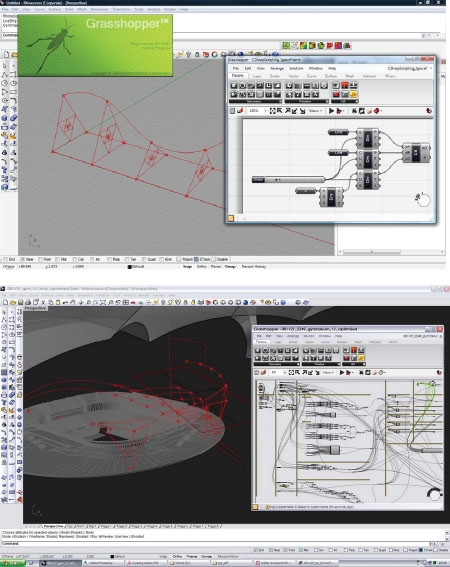Toggle Perp osnap checkbox in upper Rhino window
The width and height of the screenshot is (450, 567).
(x=110, y=259)
